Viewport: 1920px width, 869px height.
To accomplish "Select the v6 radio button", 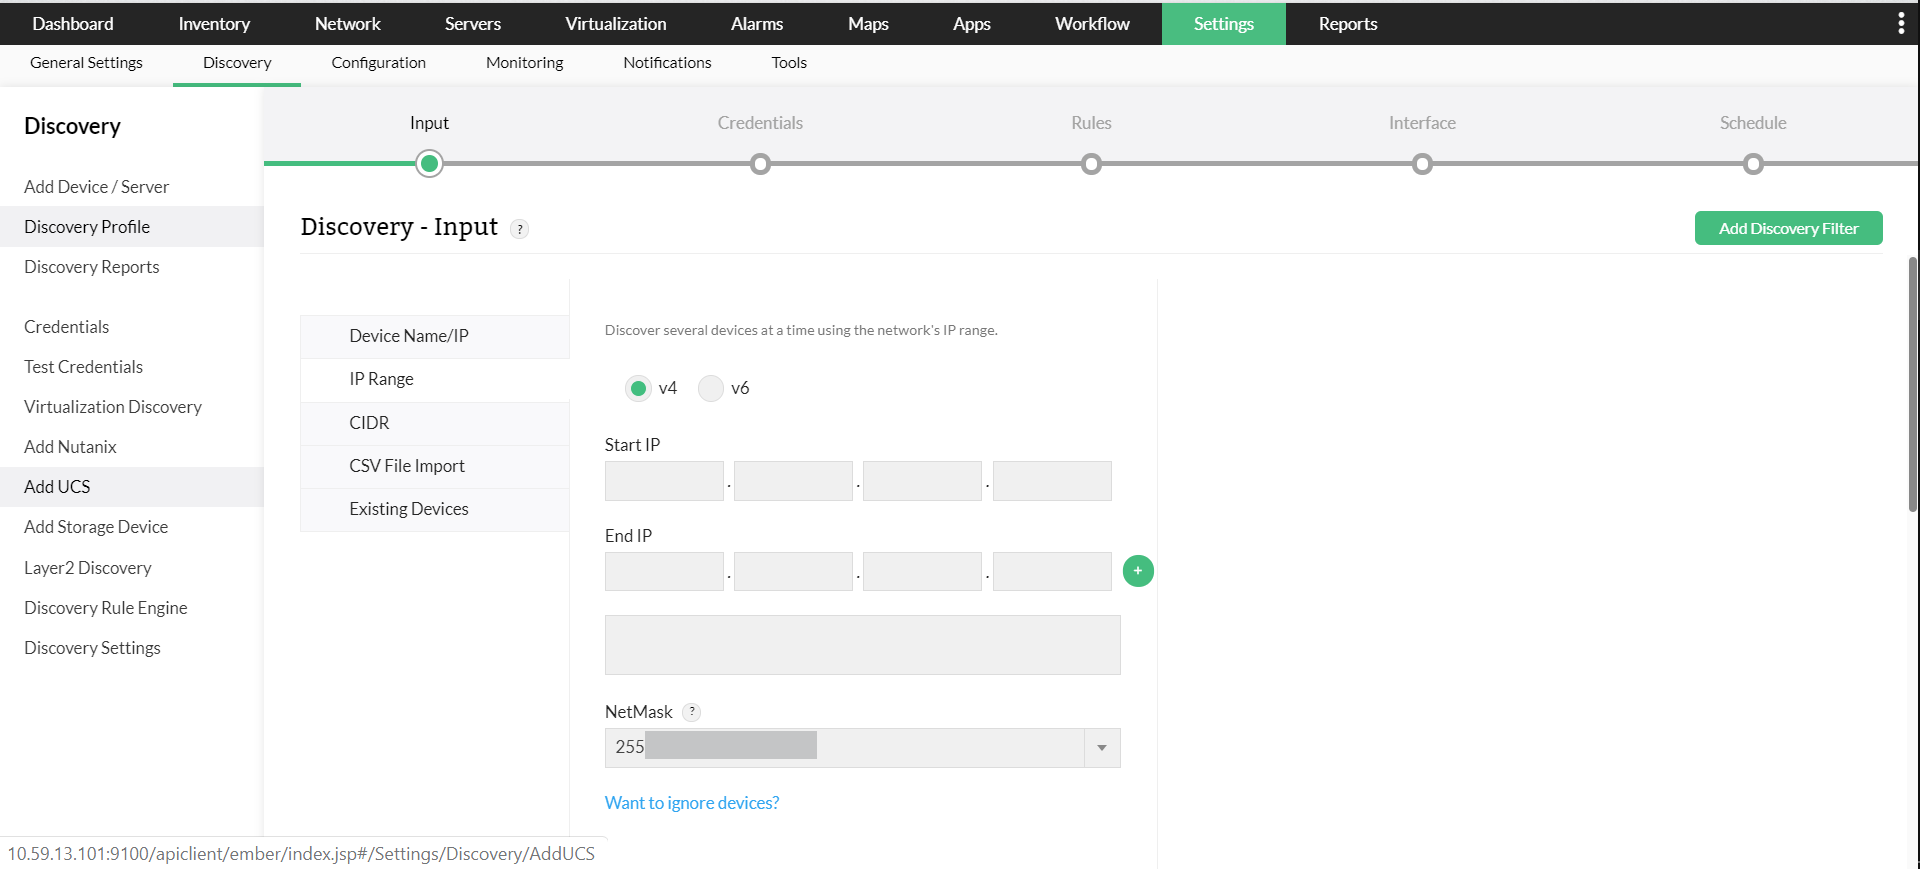I will click(x=711, y=388).
